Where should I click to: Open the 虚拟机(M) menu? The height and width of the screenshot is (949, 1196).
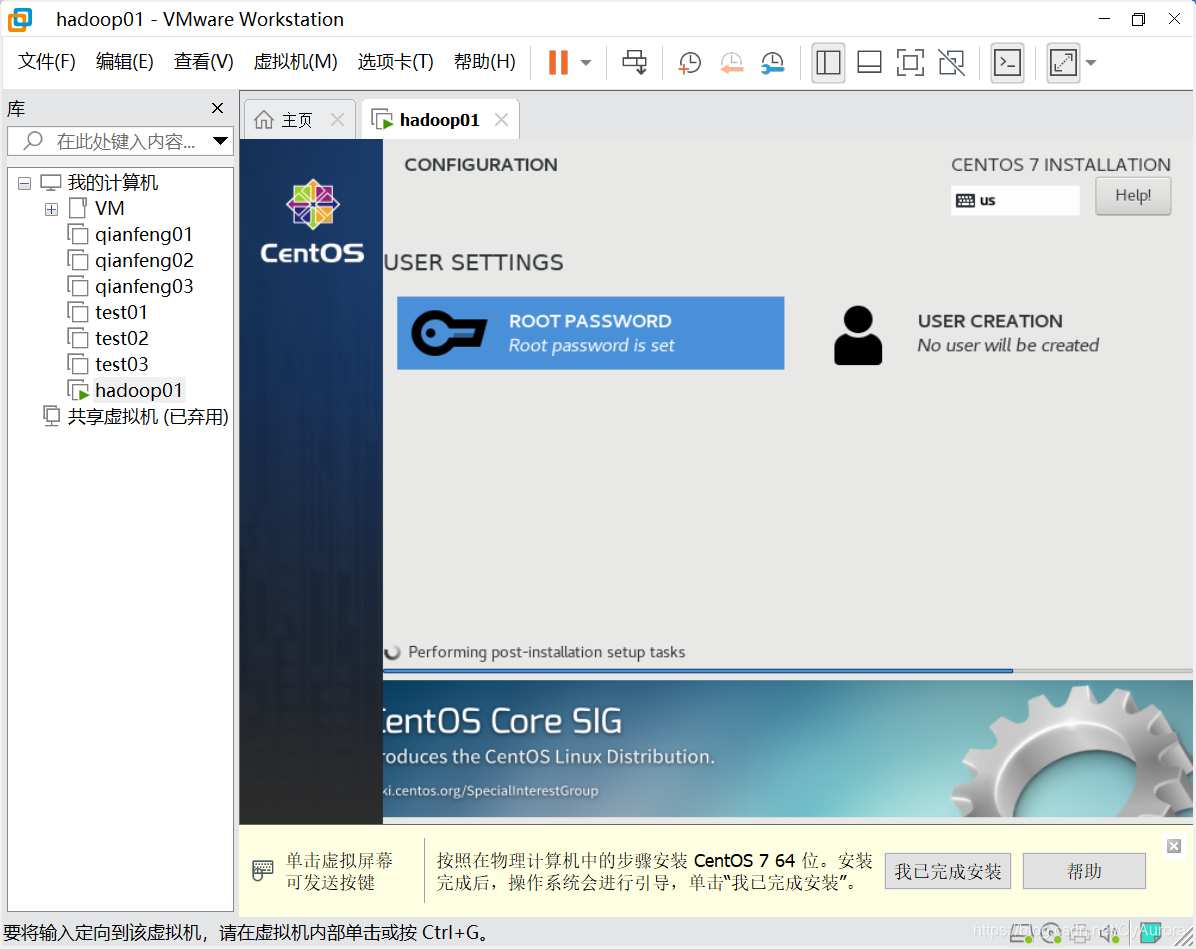click(x=296, y=62)
